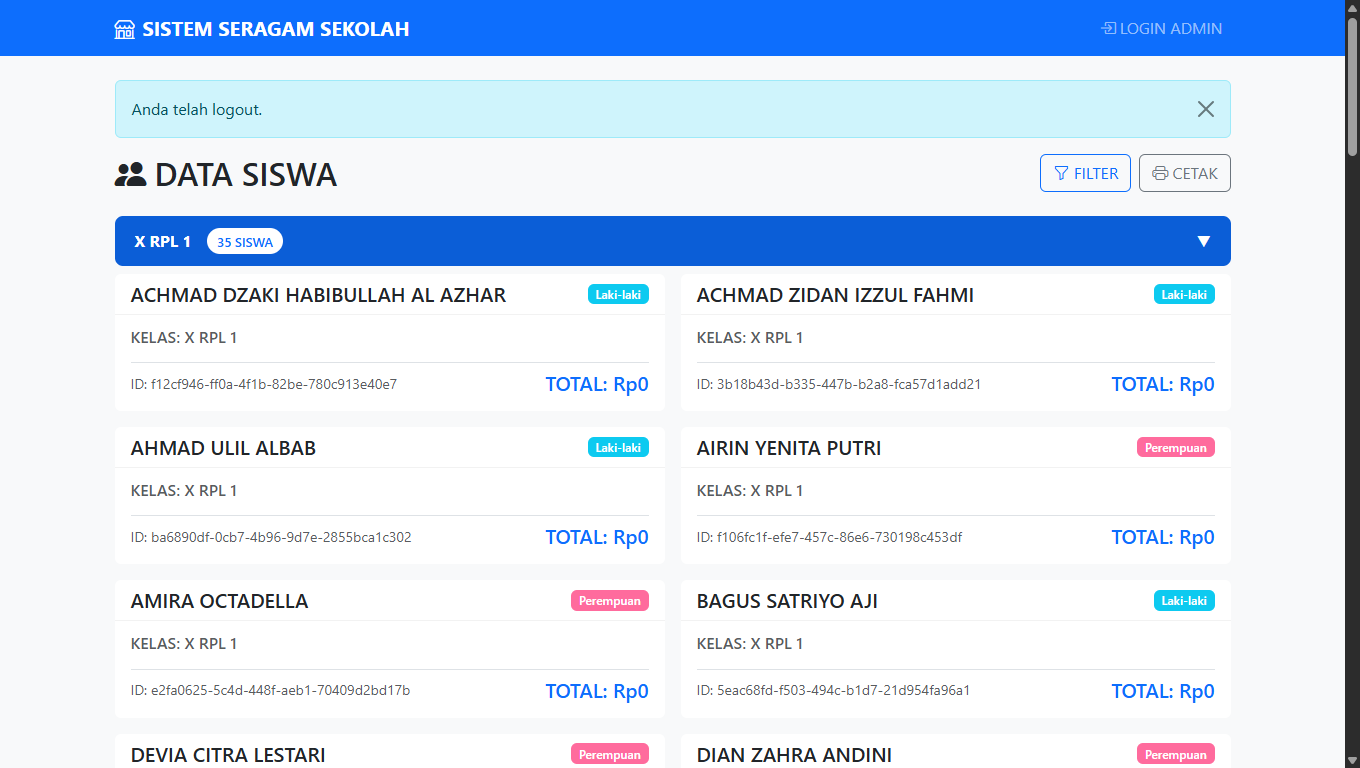Click TOTAL: Rp0 on AHMAD ULIL ALBAB card

[x=597, y=537]
